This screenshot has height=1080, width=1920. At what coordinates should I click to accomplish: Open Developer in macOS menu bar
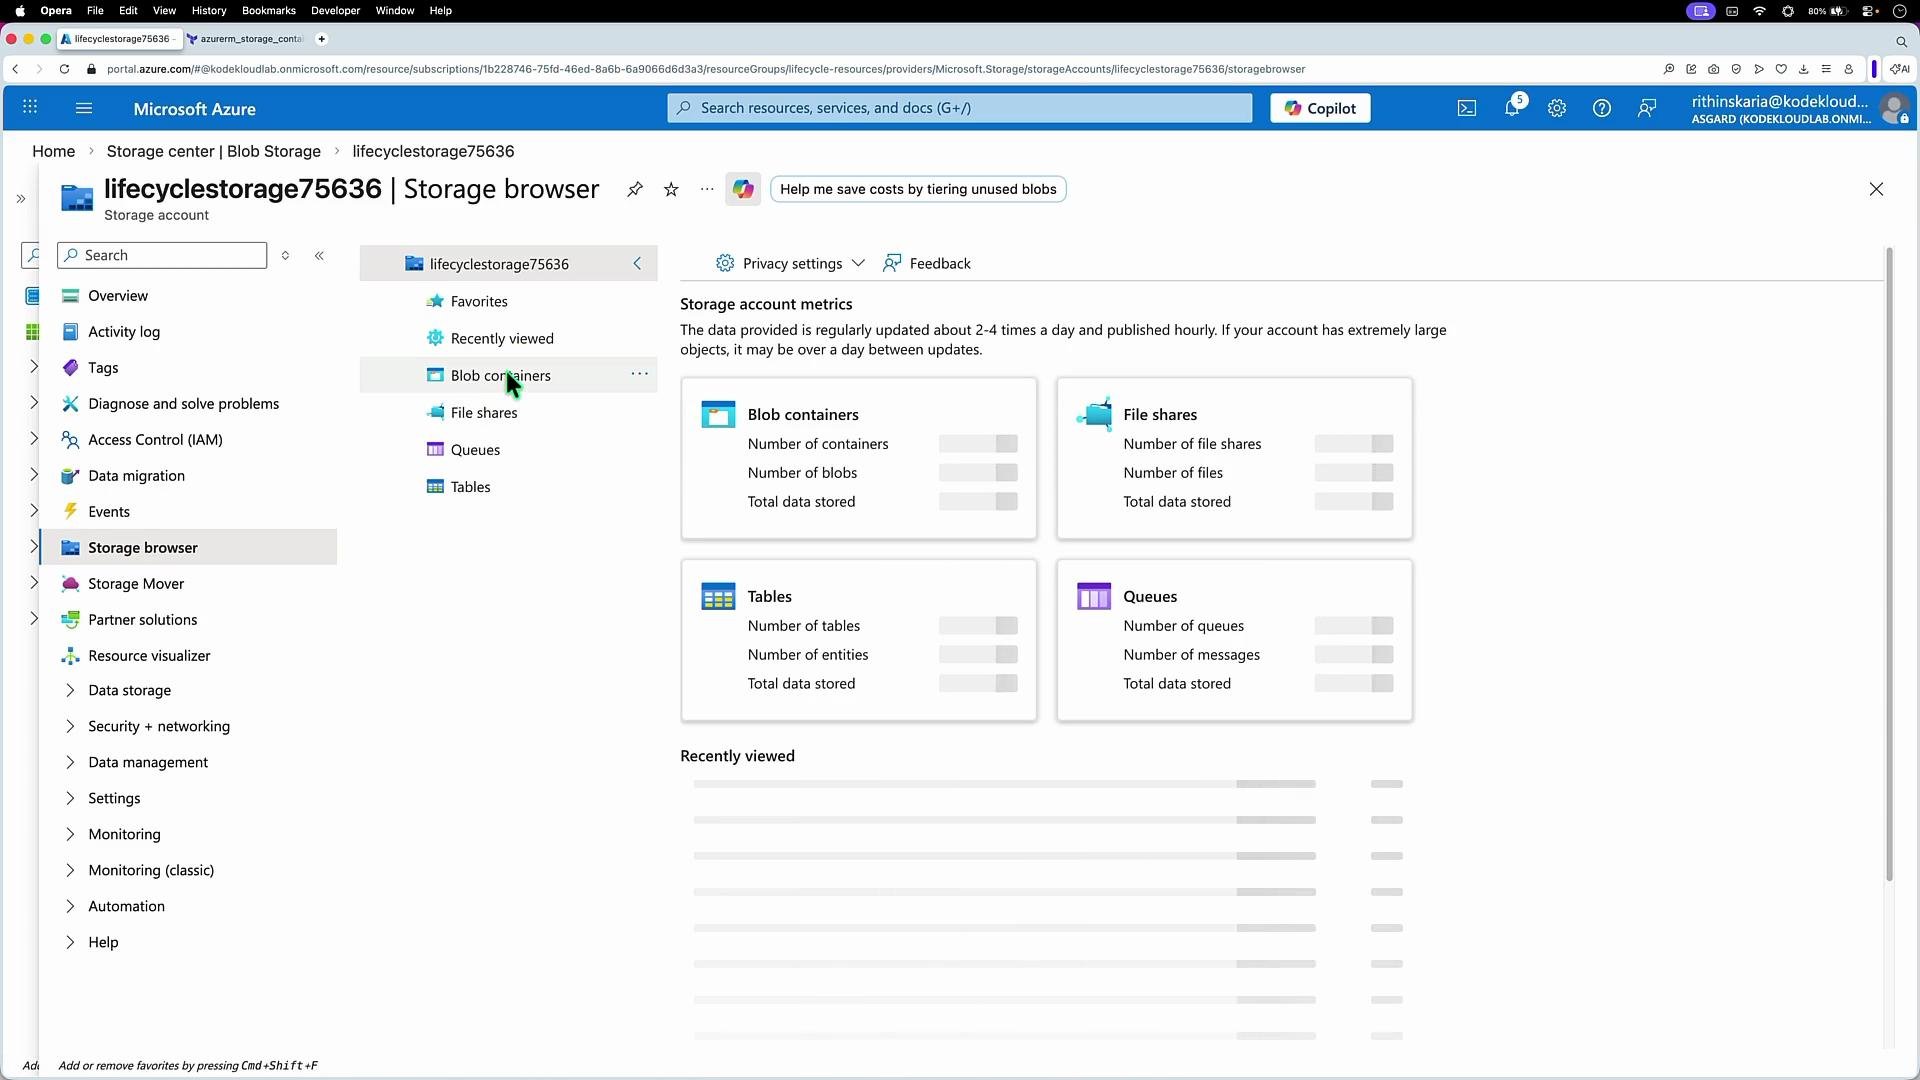click(x=335, y=10)
